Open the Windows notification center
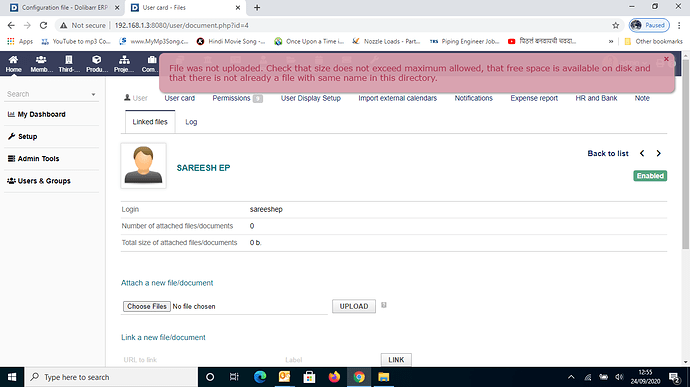 click(x=674, y=377)
